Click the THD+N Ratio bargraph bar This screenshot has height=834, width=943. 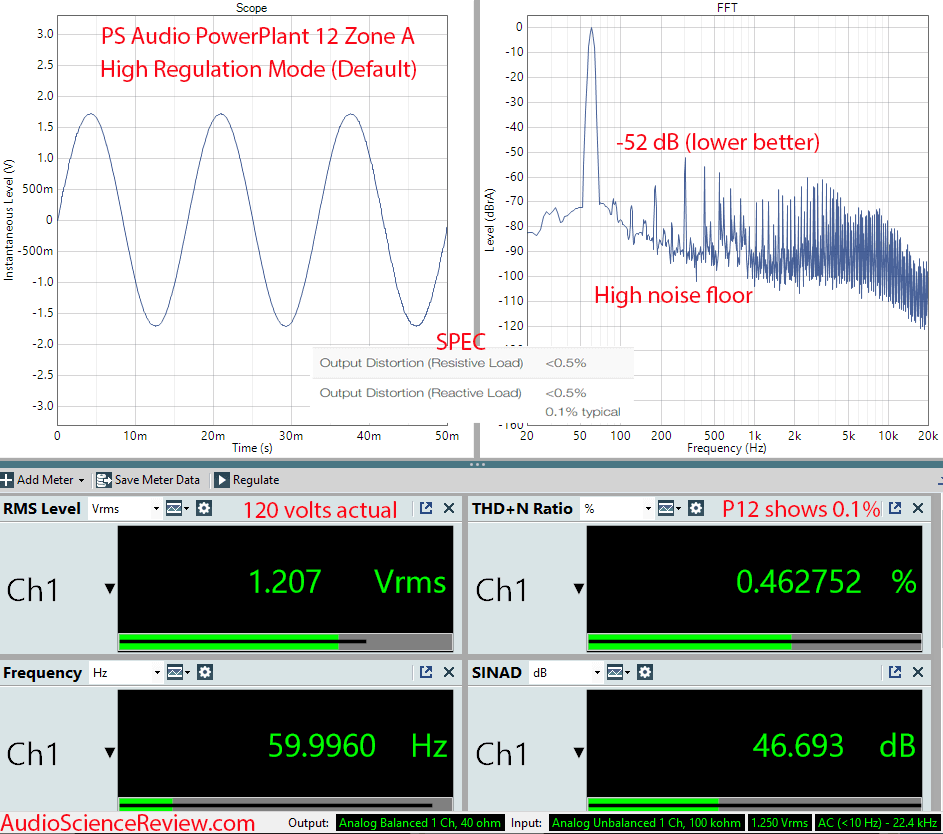click(754, 642)
